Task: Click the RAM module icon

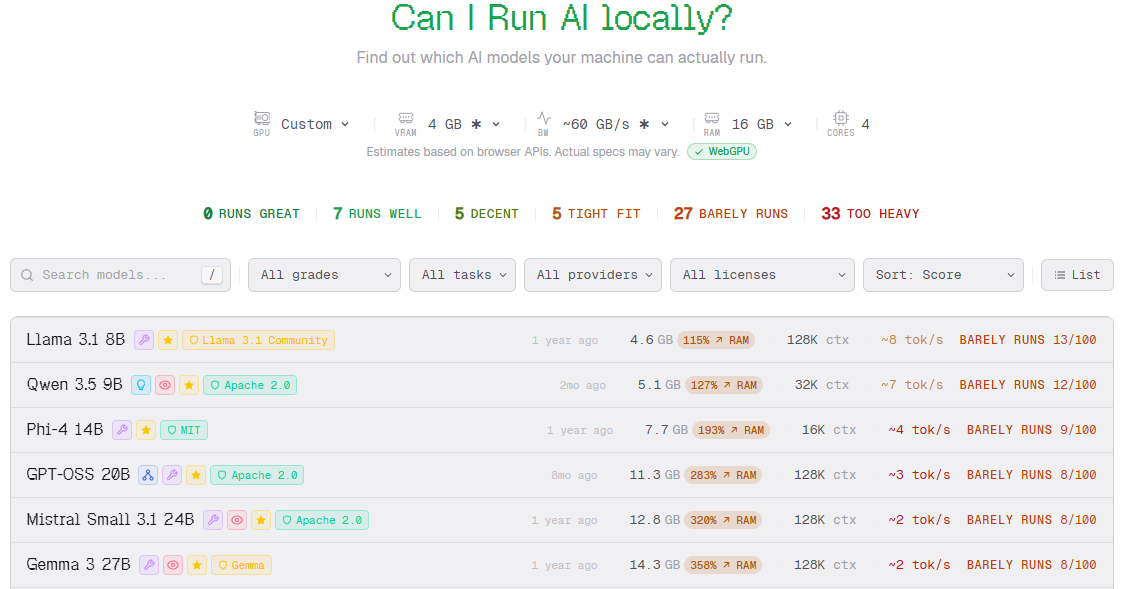Action: click(x=712, y=118)
